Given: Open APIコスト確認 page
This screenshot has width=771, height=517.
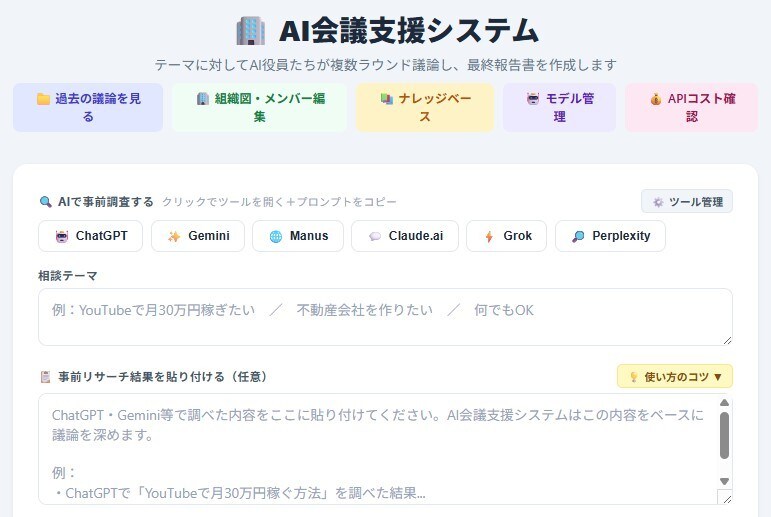Looking at the screenshot, I should tap(691, 107).
